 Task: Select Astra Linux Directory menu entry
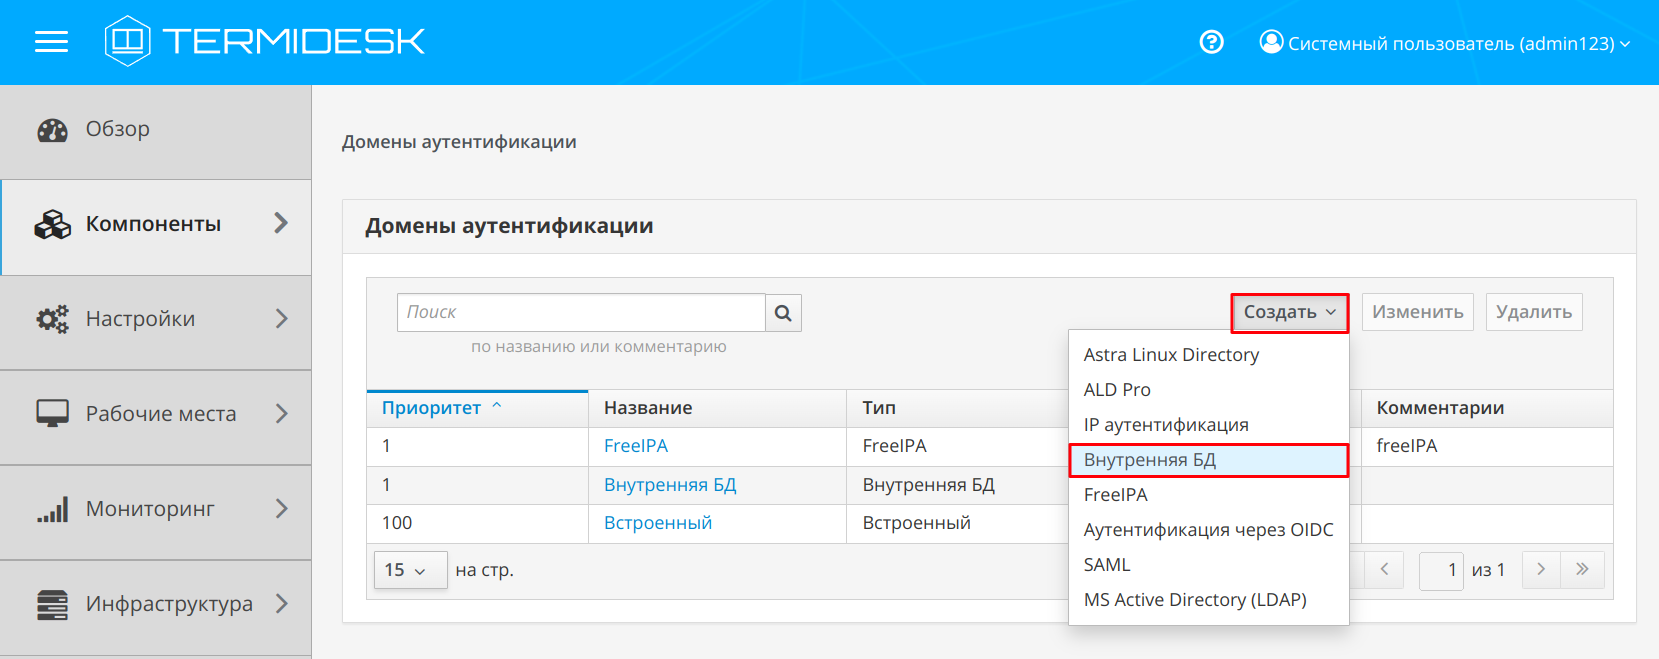(x=1171, y=355)
